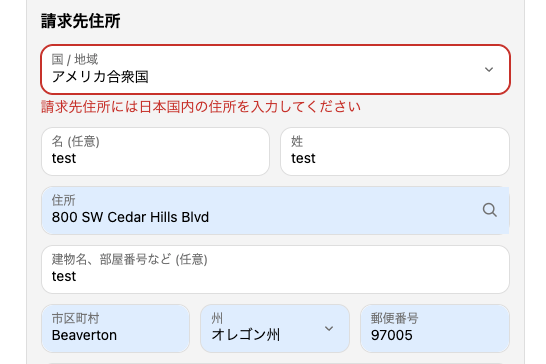Open the アメリカ合衆国 country selector
The width and height of the screenshot is (546, 364).
275,70
